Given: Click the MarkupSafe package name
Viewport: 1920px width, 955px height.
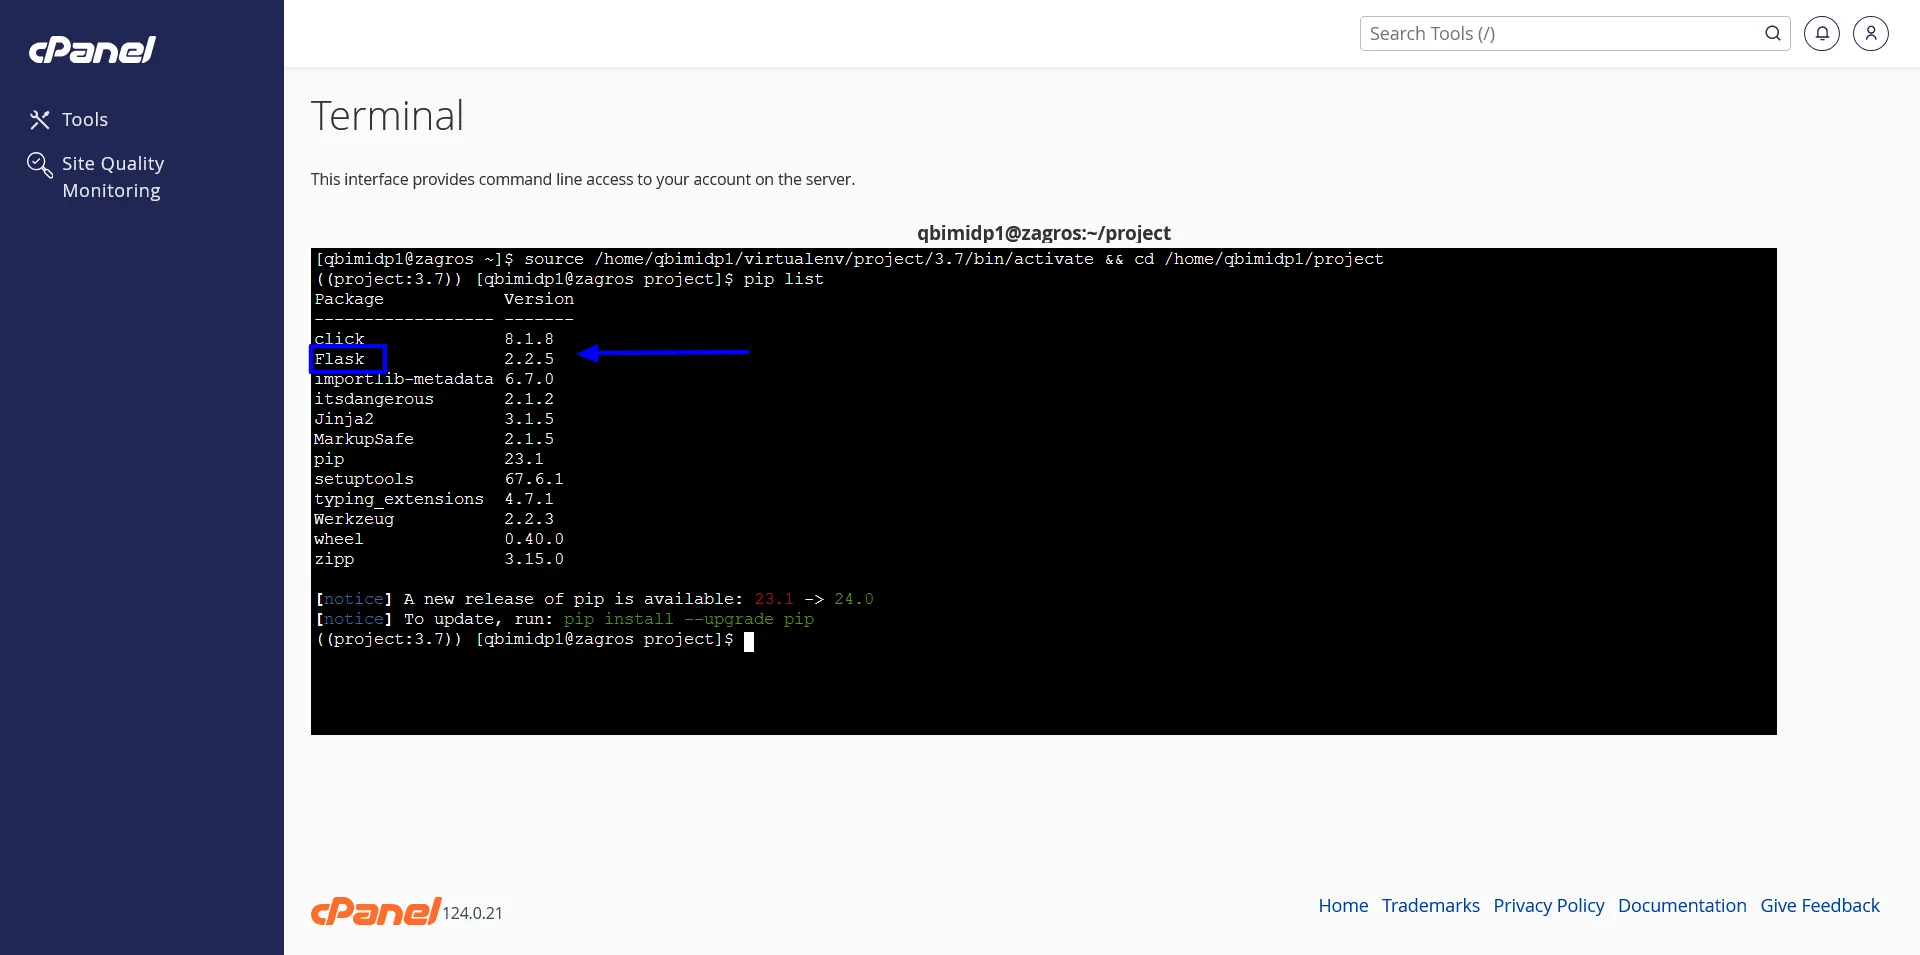Looking at the screenshot, I should coord(364,439).
